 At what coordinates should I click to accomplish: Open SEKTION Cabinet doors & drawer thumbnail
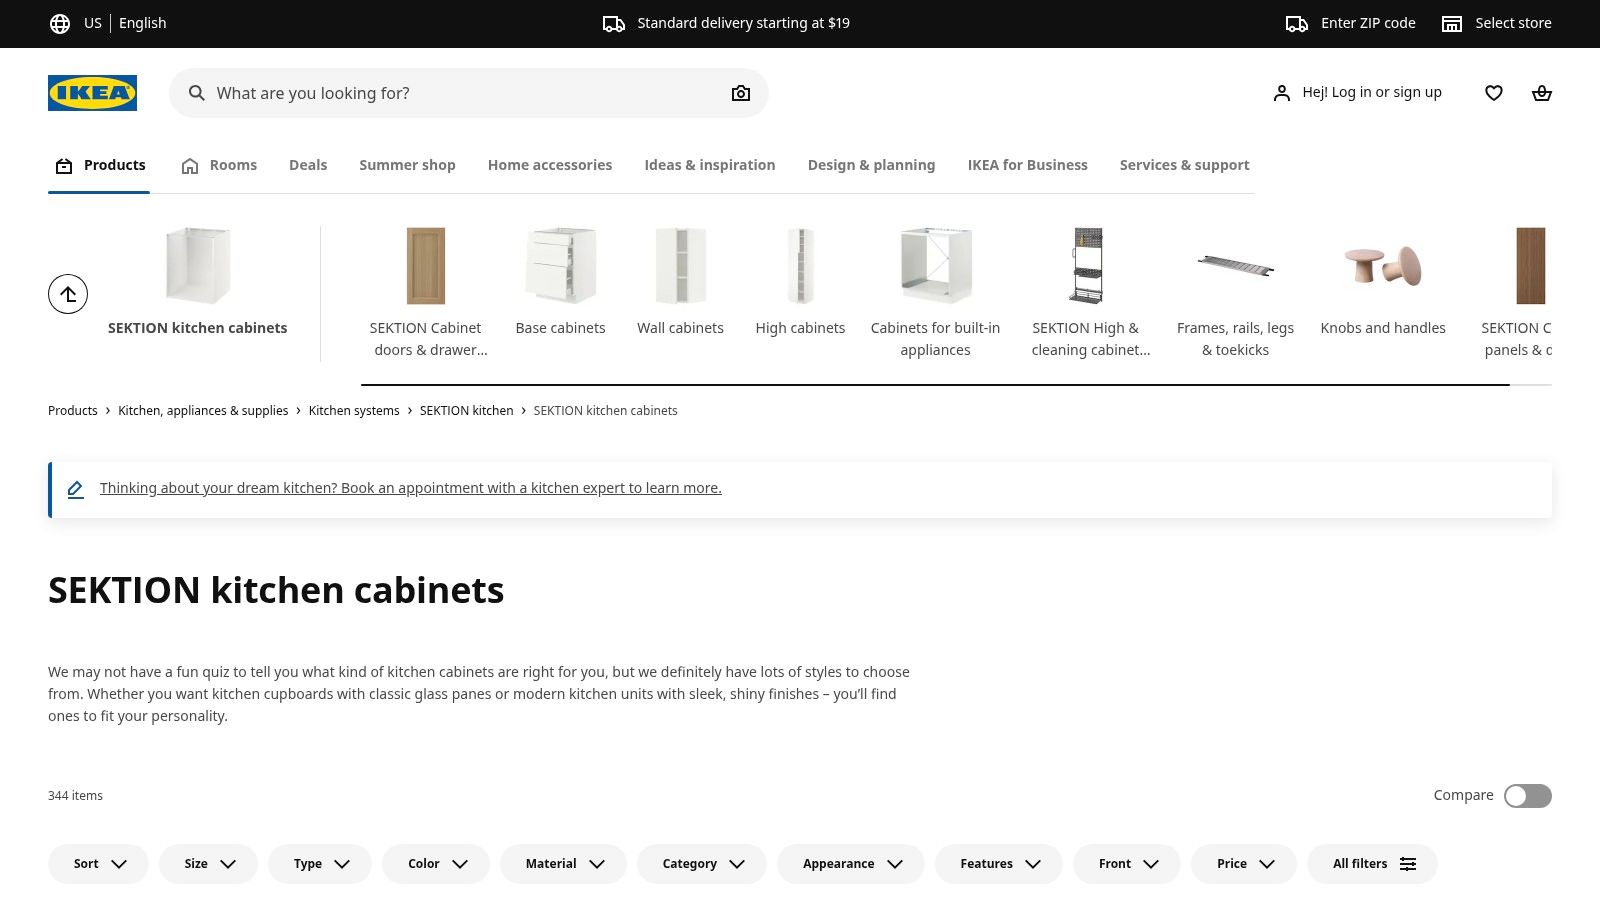pos(426,266)
